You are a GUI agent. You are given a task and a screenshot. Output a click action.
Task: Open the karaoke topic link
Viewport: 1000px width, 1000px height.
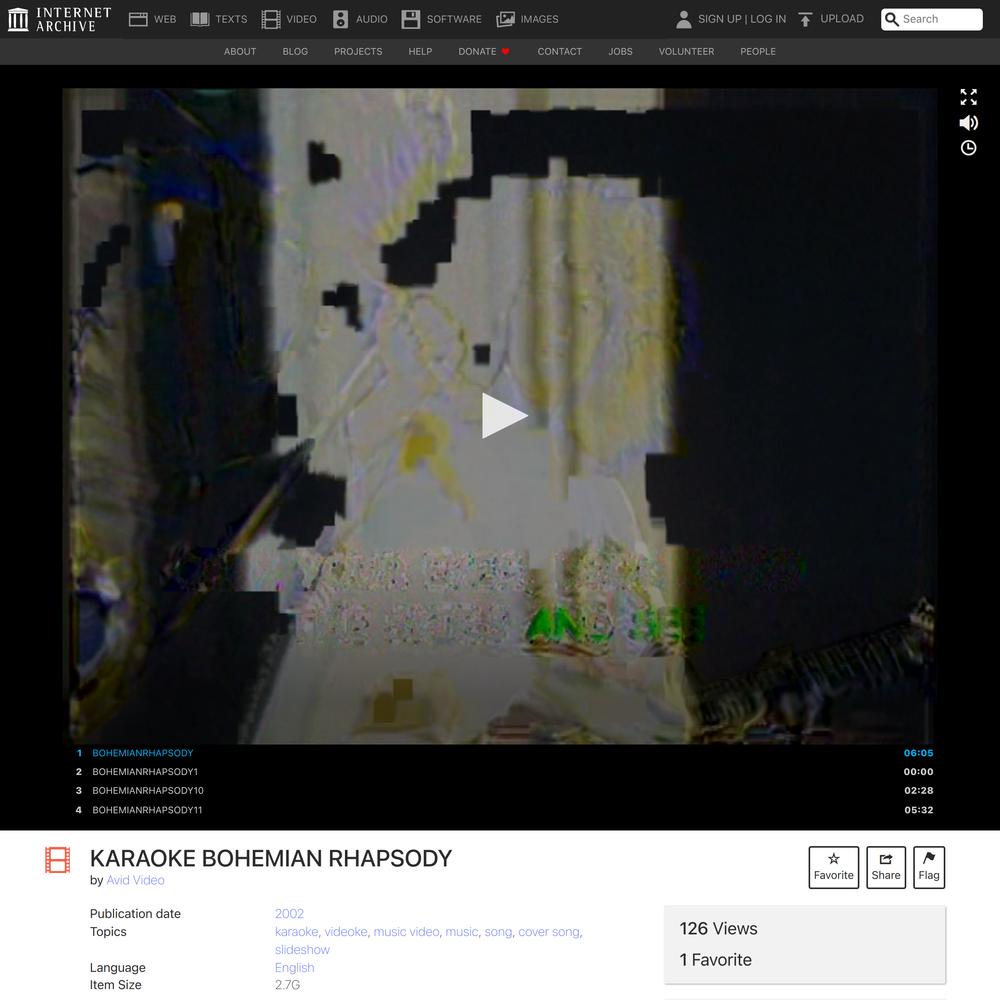click(x=297, y=932)
